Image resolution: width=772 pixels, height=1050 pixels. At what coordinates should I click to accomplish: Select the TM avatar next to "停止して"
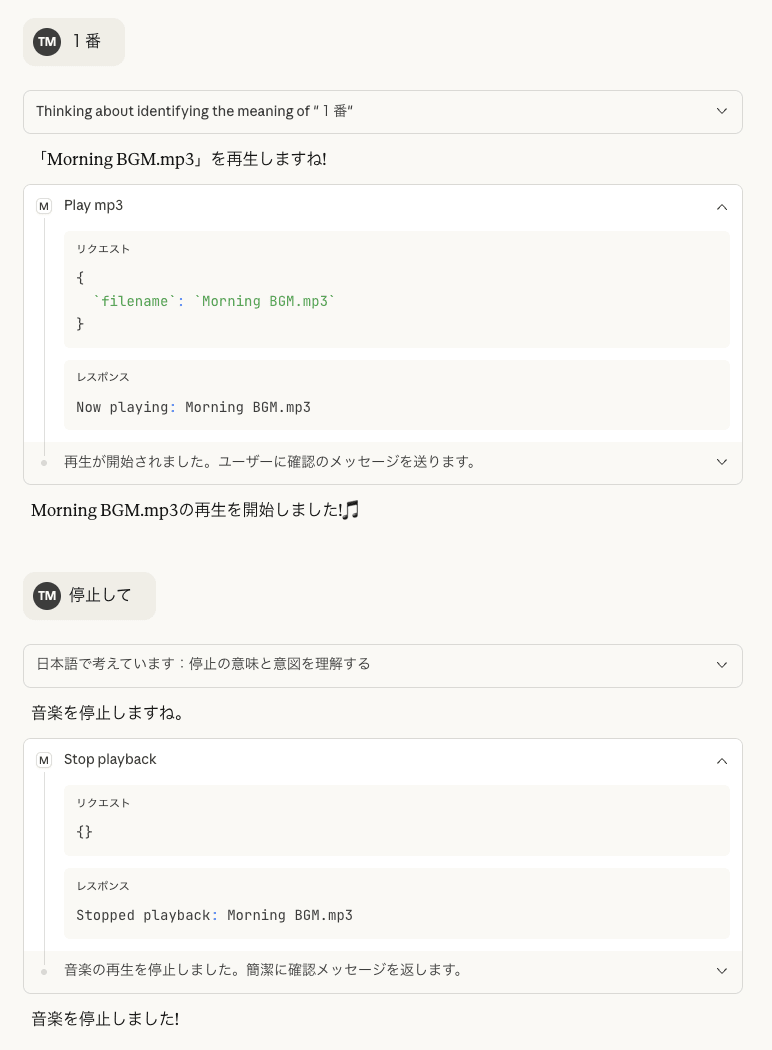(47, 595)
